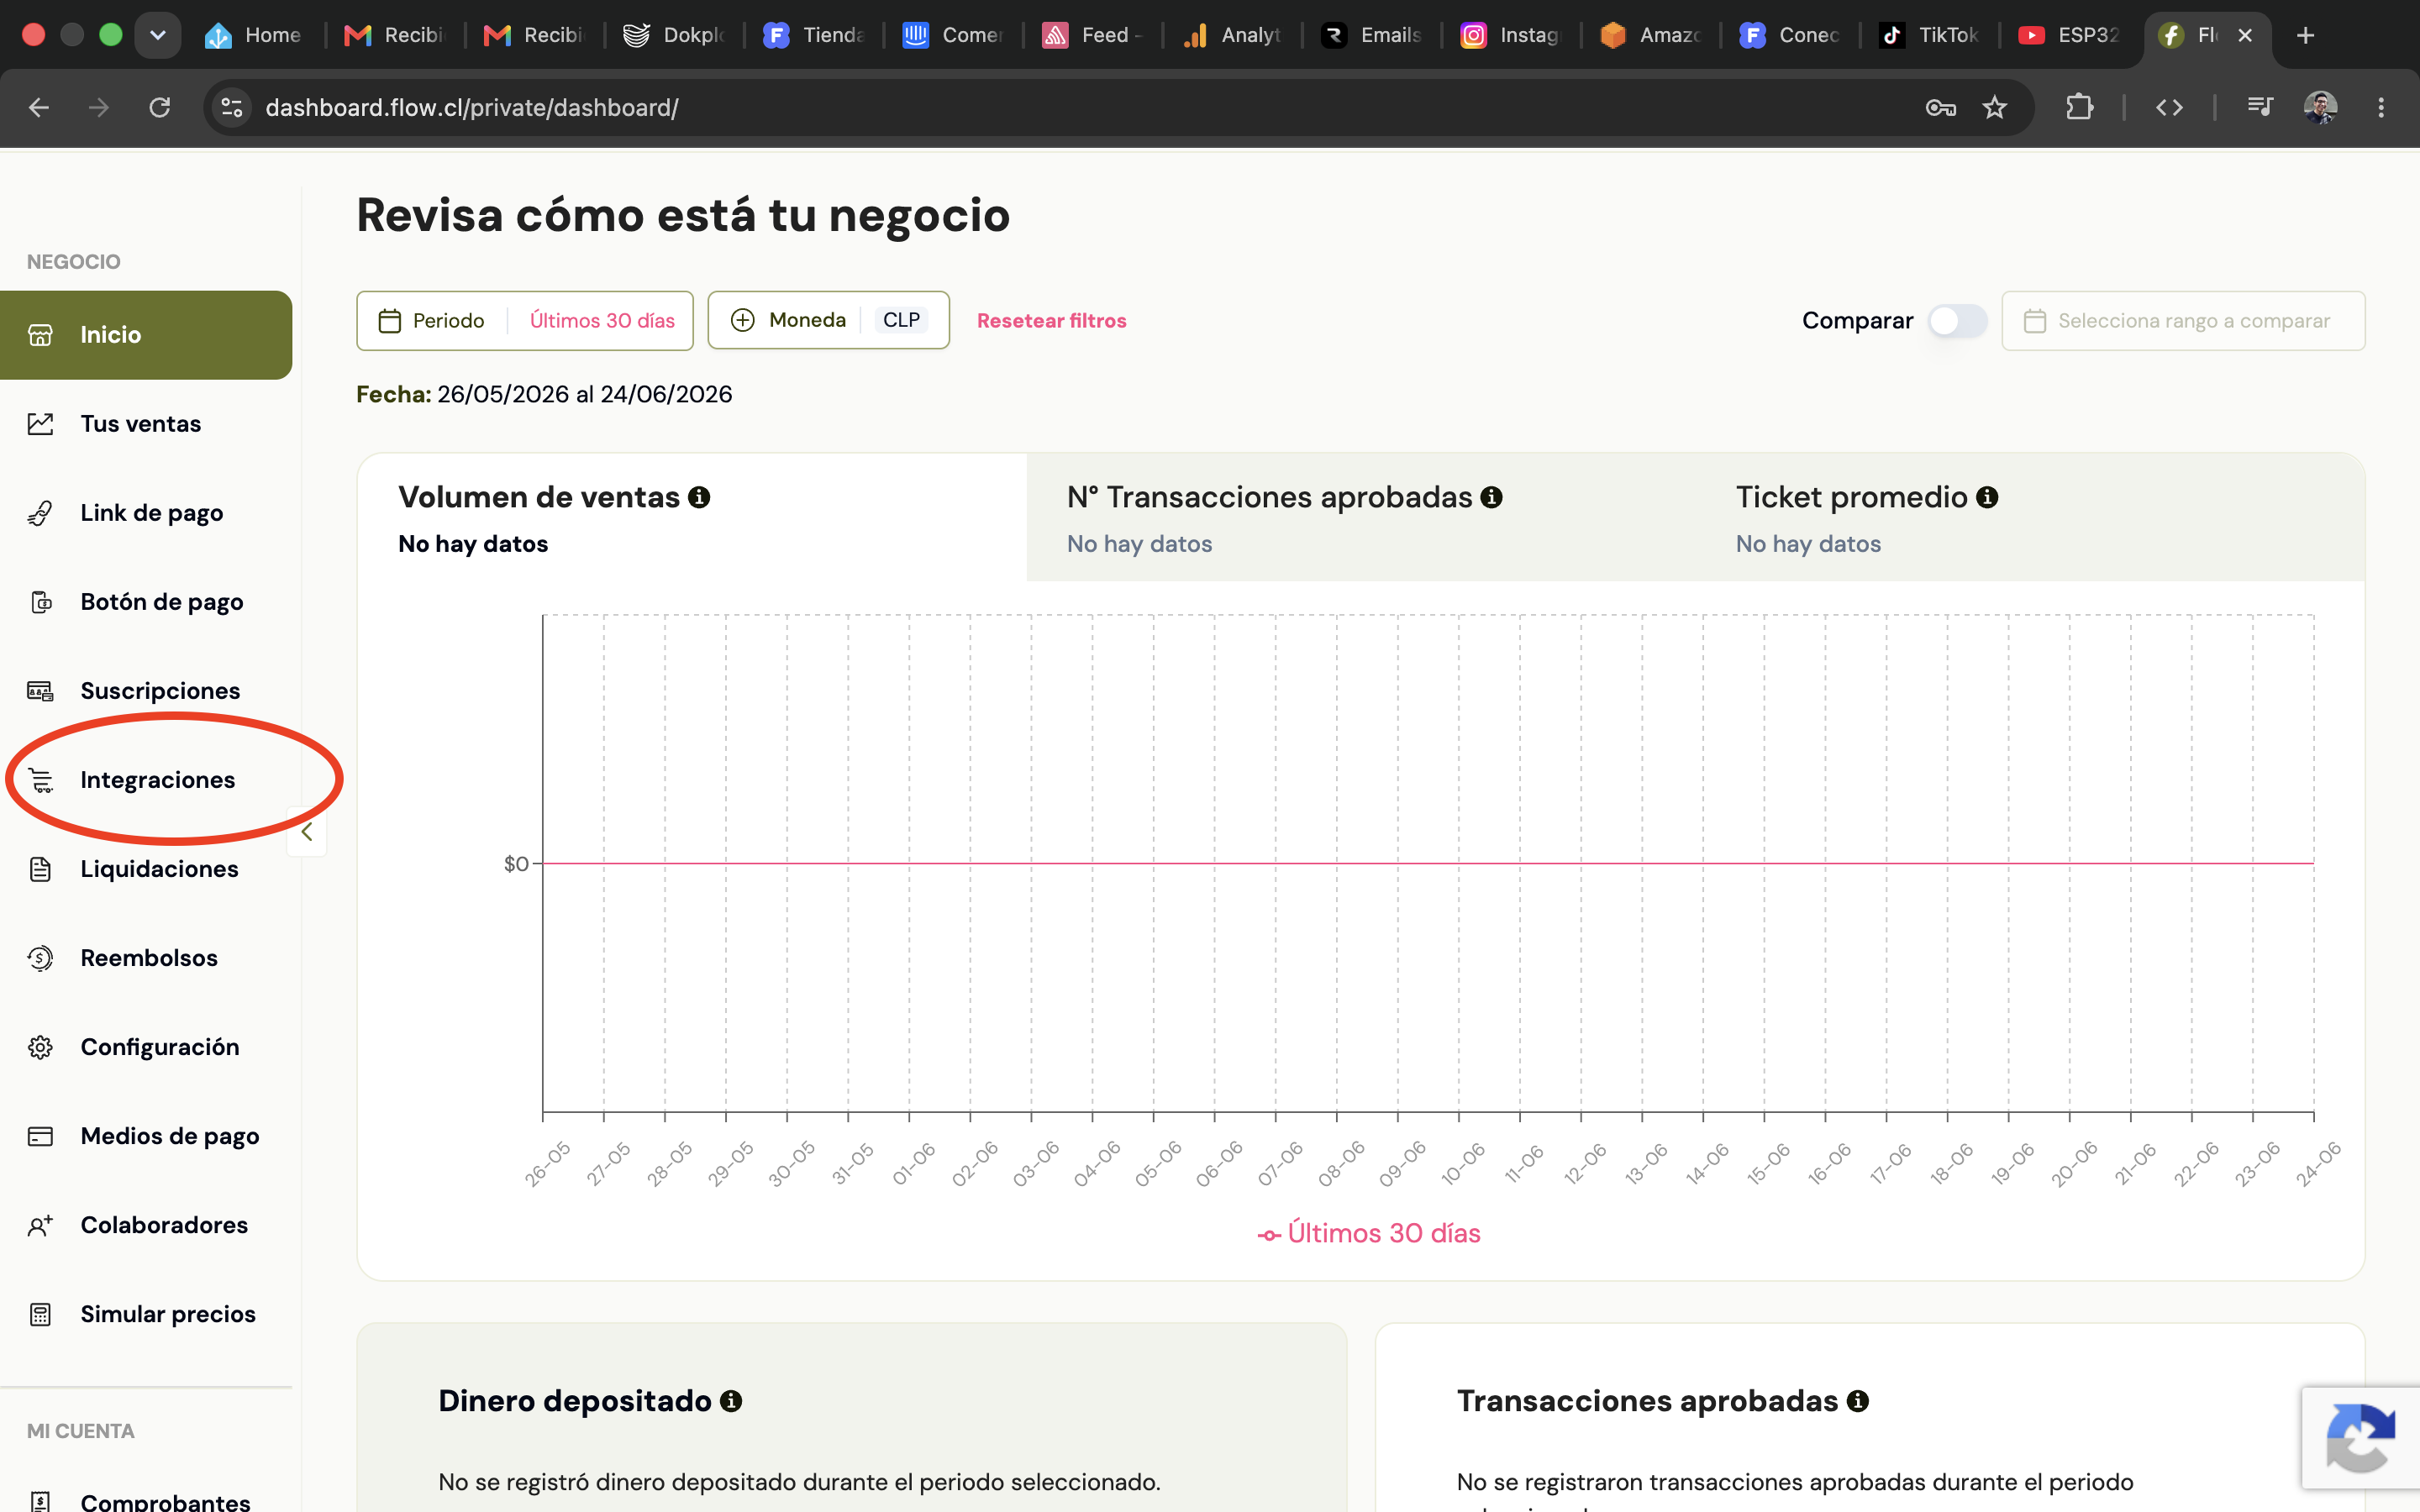Switch to the Dokploy browser tab

click(674, 35)
